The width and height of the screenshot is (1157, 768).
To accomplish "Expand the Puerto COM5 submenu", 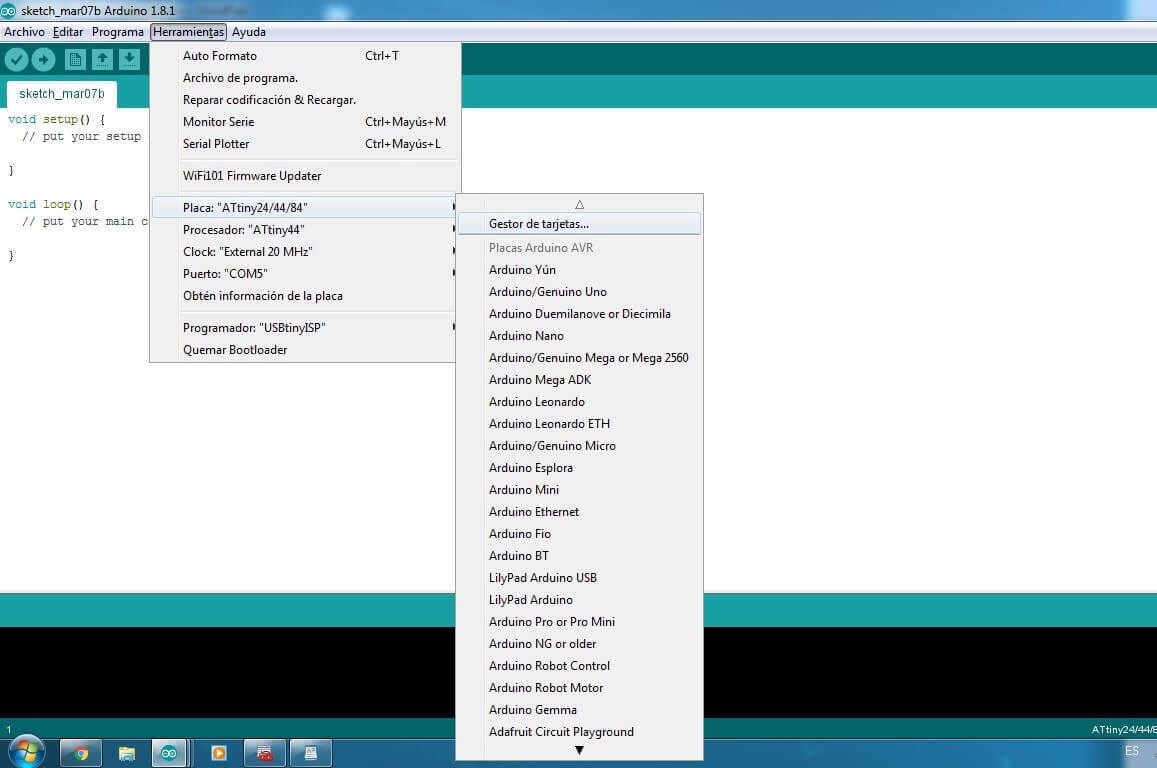I will [x=305, y=274].
